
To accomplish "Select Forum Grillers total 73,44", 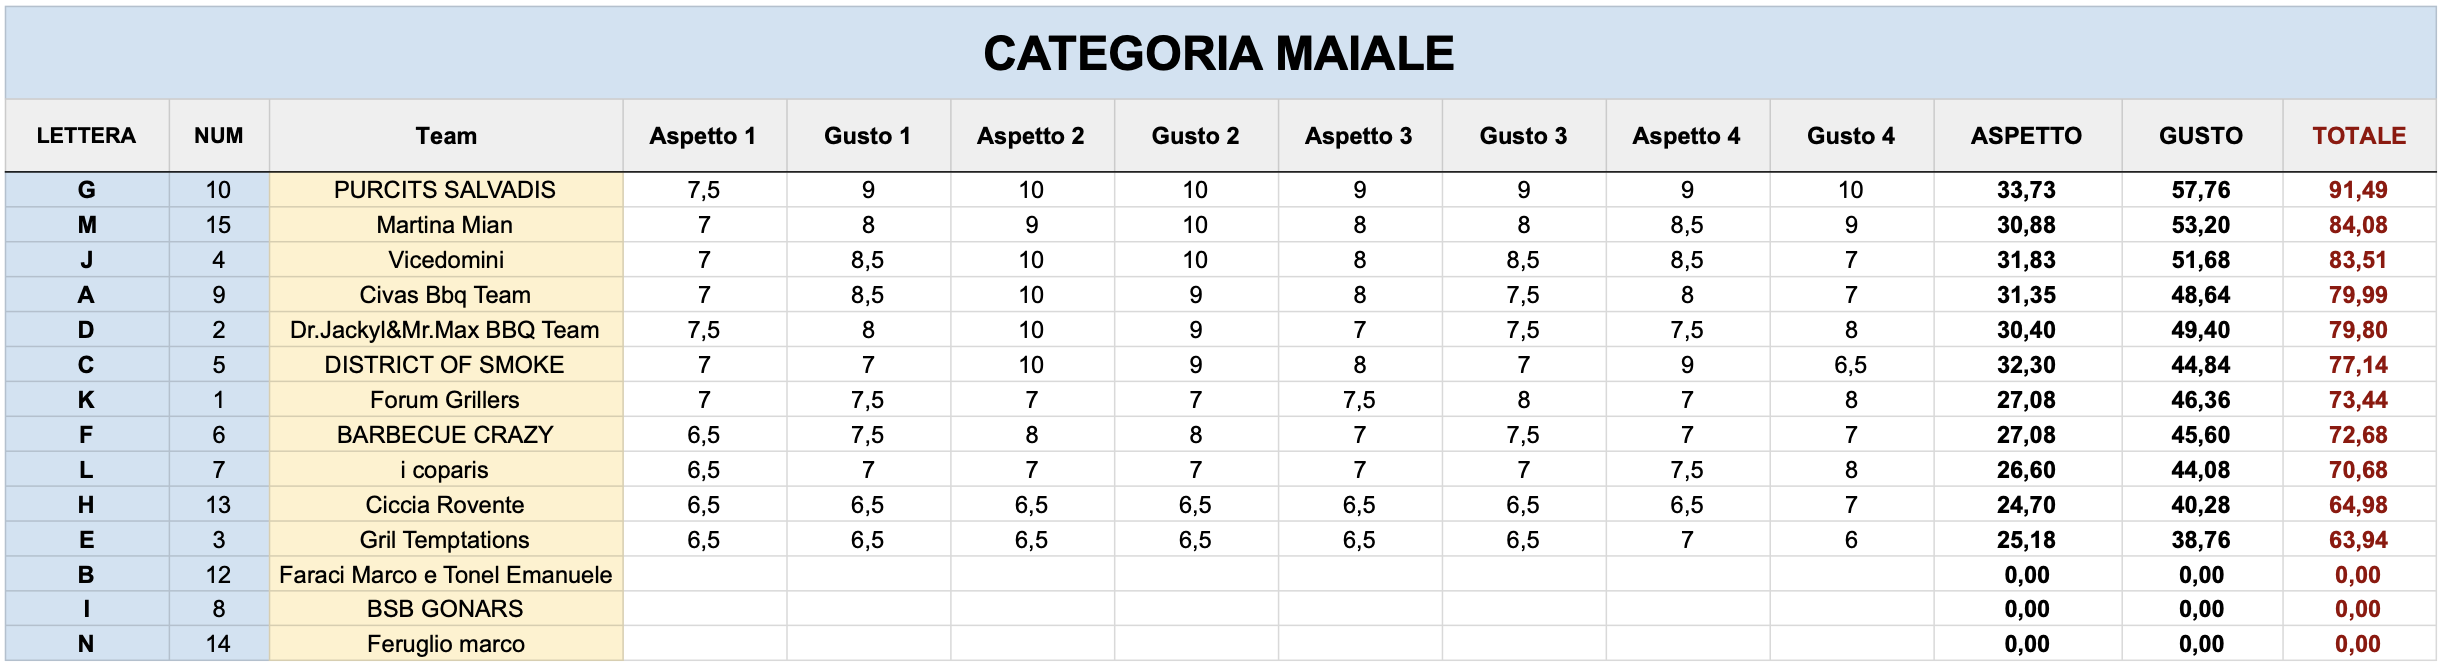I will click(x=2359, y=400).
